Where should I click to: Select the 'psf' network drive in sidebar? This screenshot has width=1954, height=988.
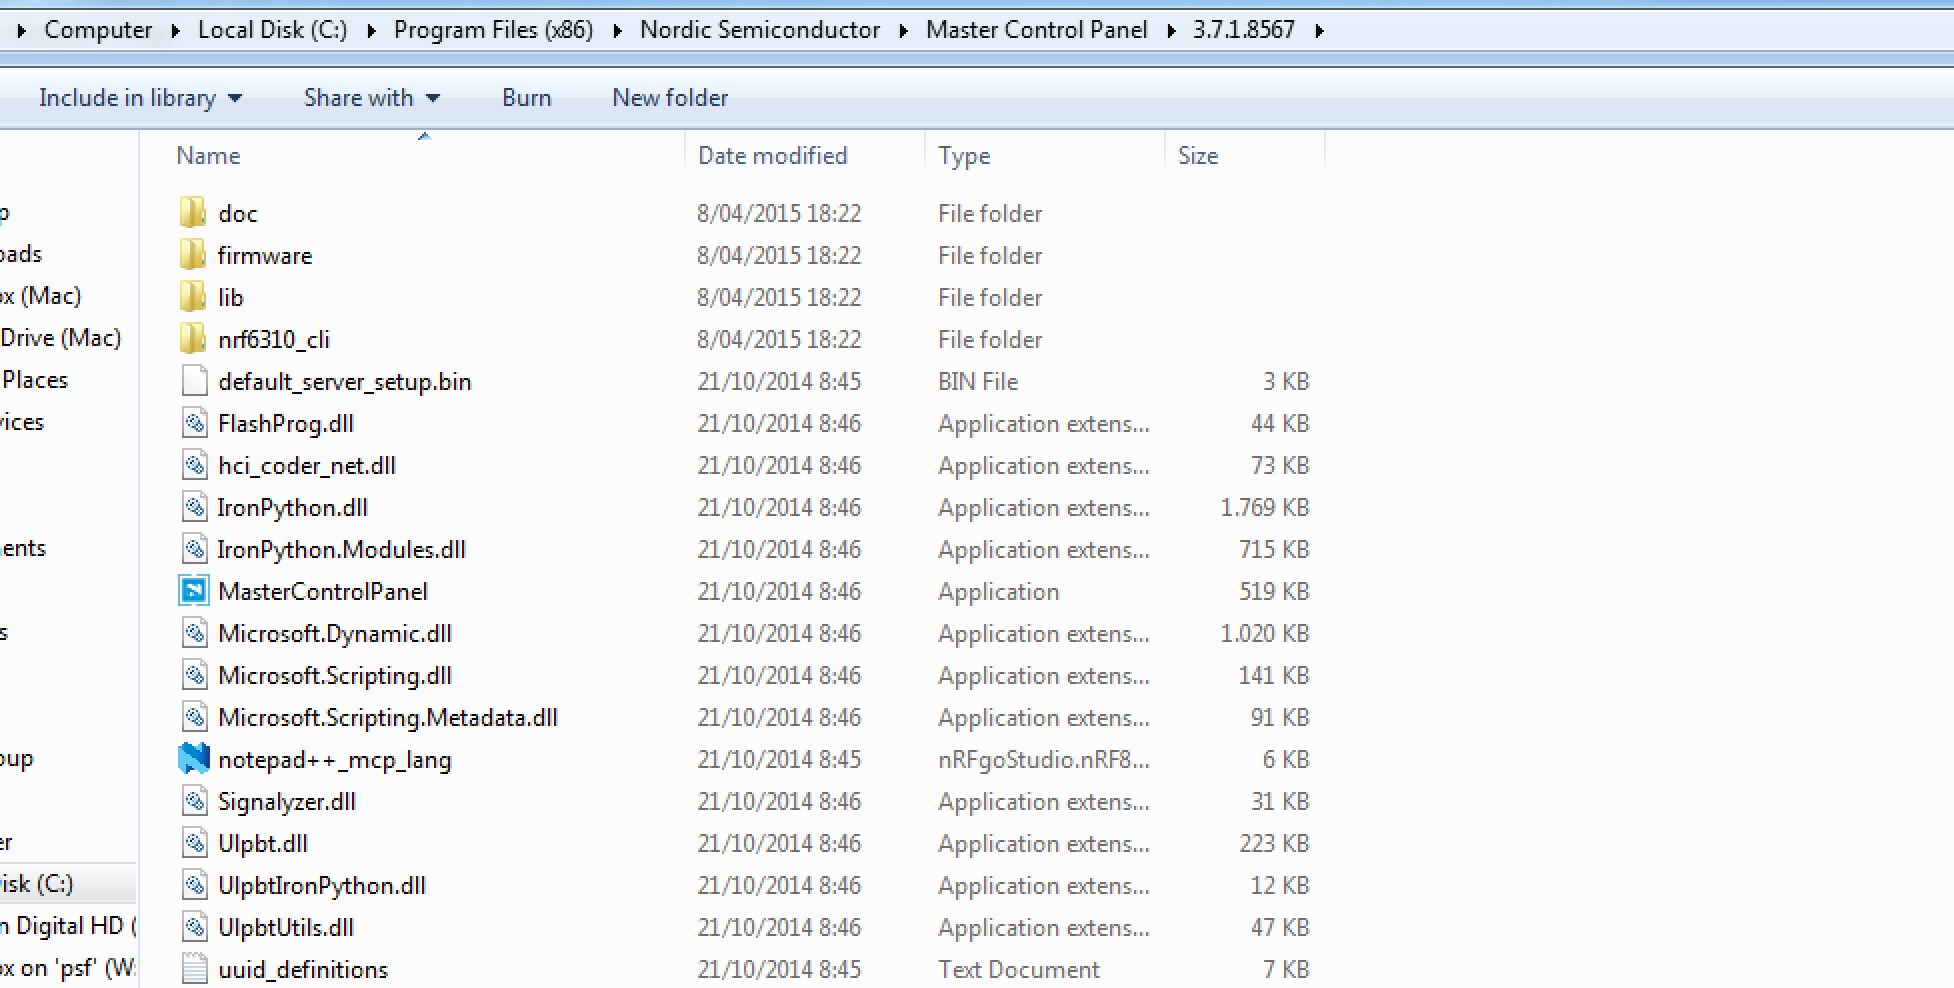[68, 968]
